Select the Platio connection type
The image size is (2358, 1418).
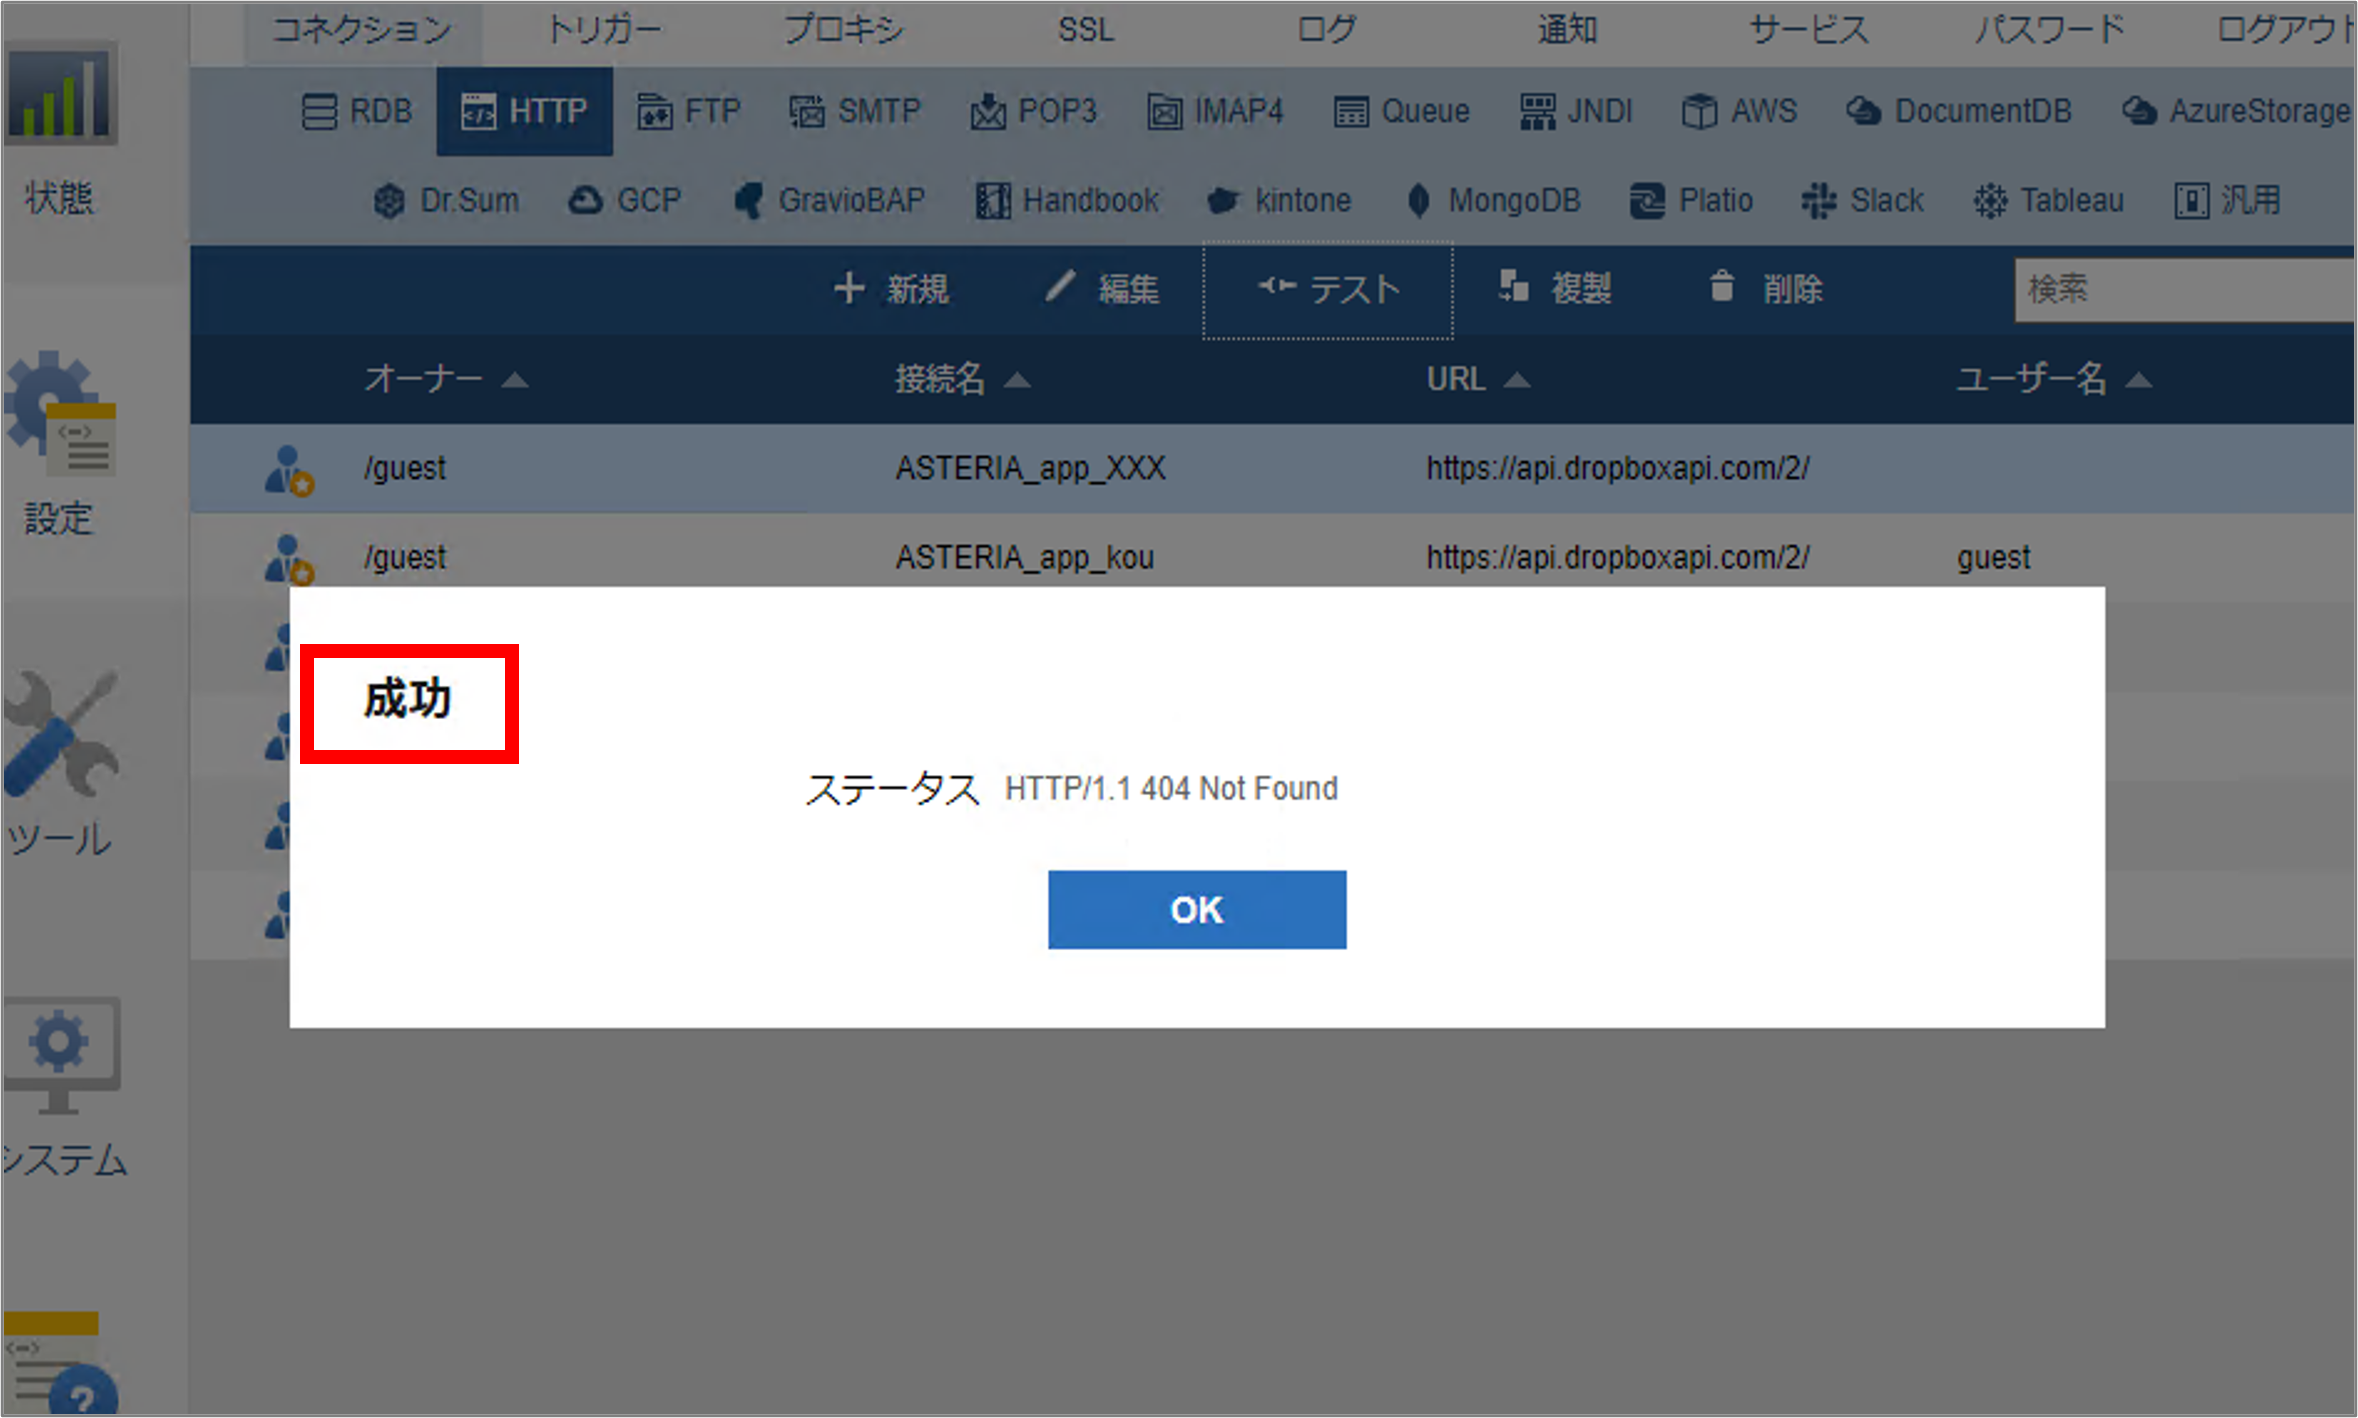click(1692, 201)
